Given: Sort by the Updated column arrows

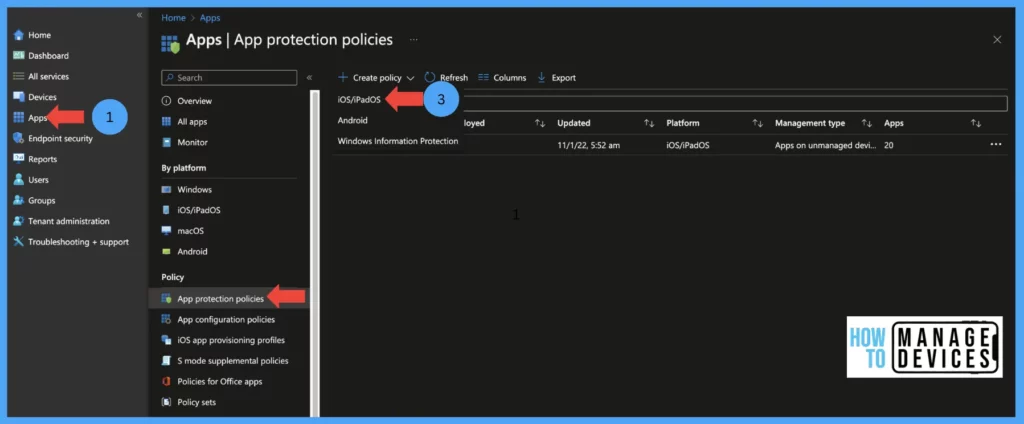Looking at the screenshot, I should [x=648, y=123].
